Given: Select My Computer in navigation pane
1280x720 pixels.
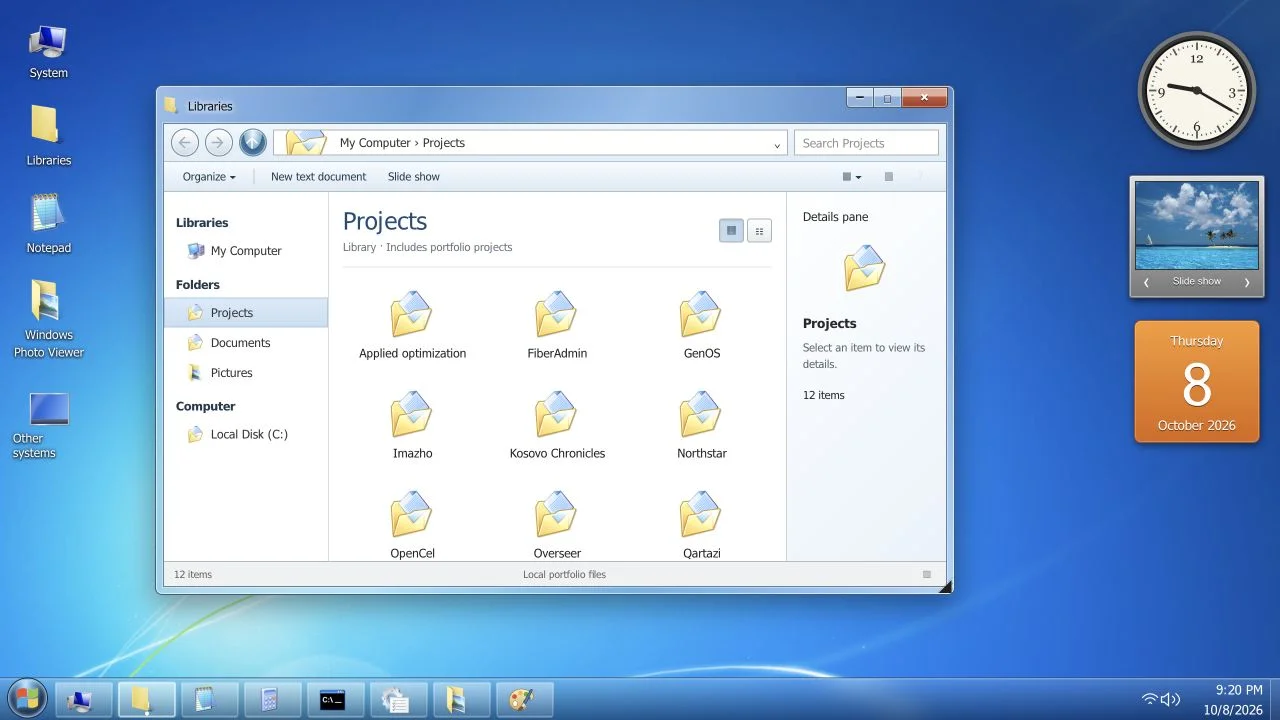Looking at the screenshot, I should [246, 251].
